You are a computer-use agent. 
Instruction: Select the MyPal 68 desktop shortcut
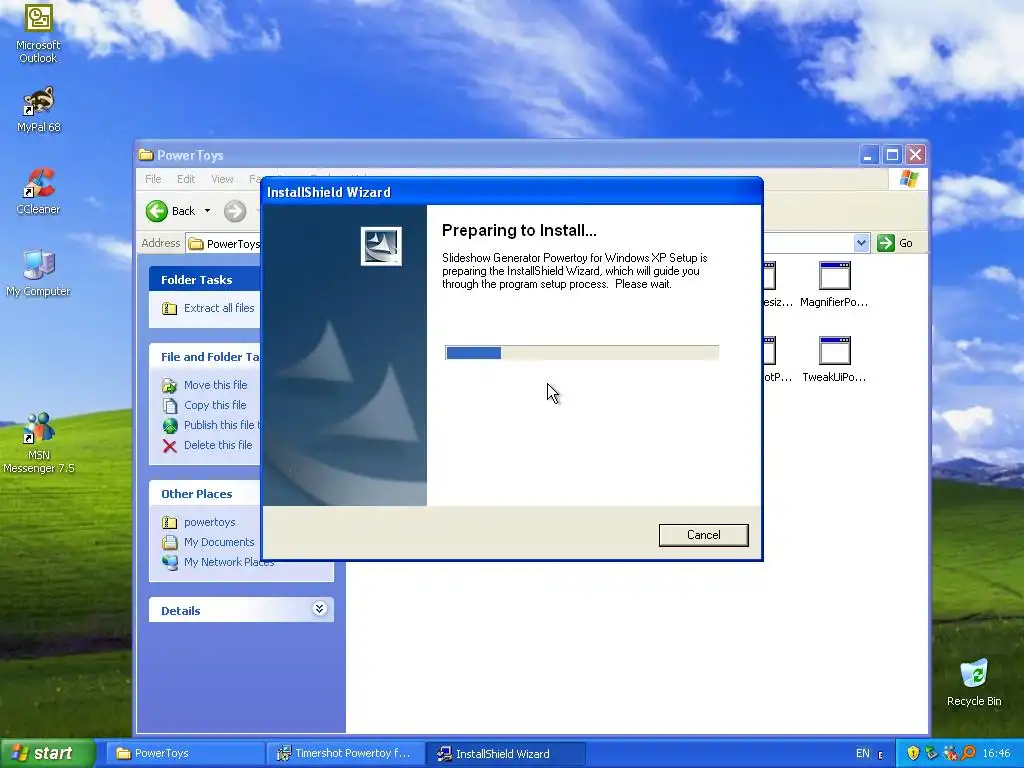[x=38, y=110]
